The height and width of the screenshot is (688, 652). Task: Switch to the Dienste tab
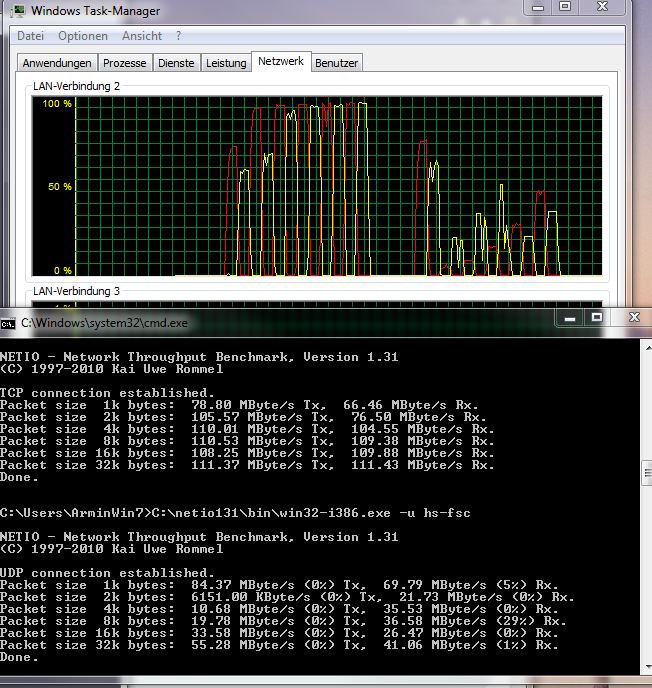tap(176, 63)
